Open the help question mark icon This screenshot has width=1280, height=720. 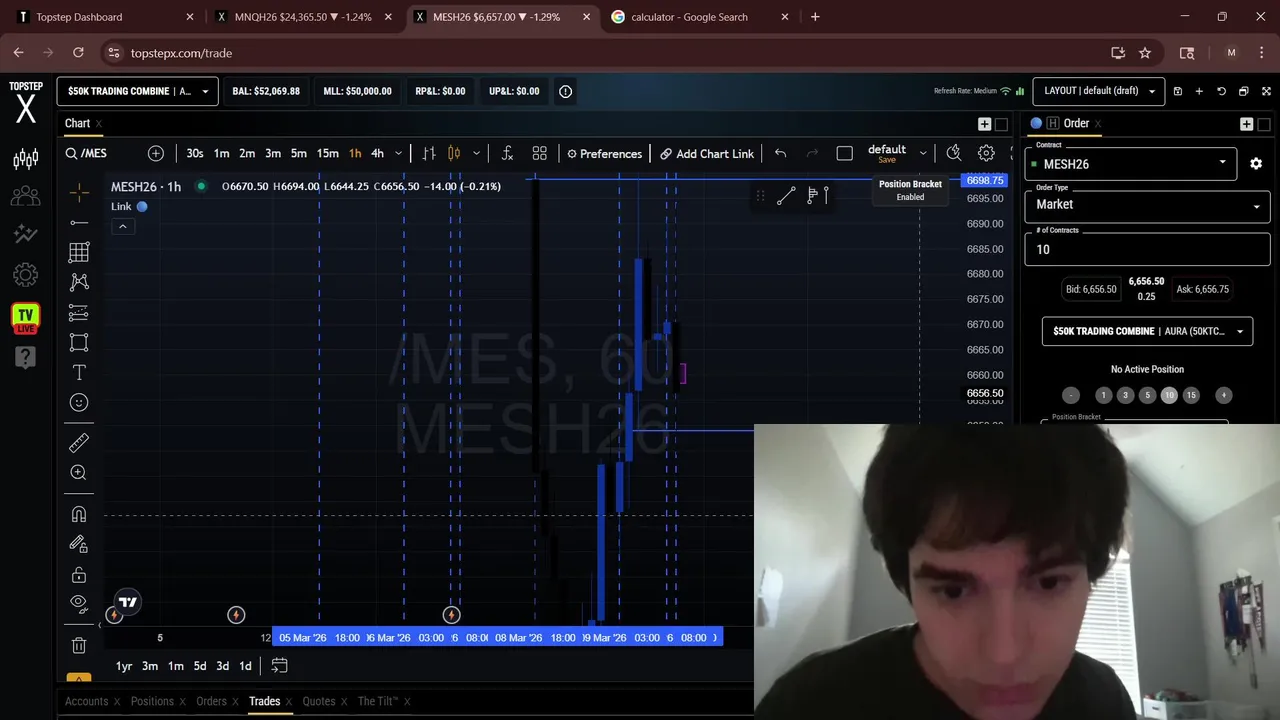26,357
